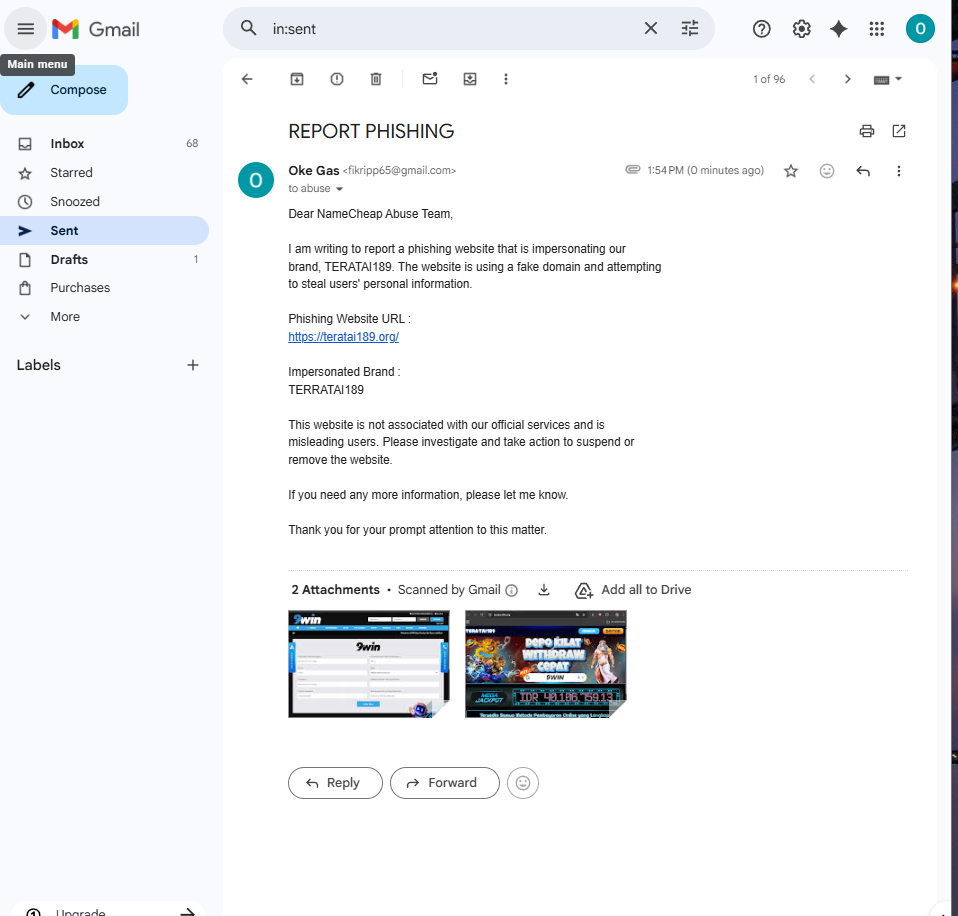
Task: Click the Labels section heading
Action: tap(38, 365)
